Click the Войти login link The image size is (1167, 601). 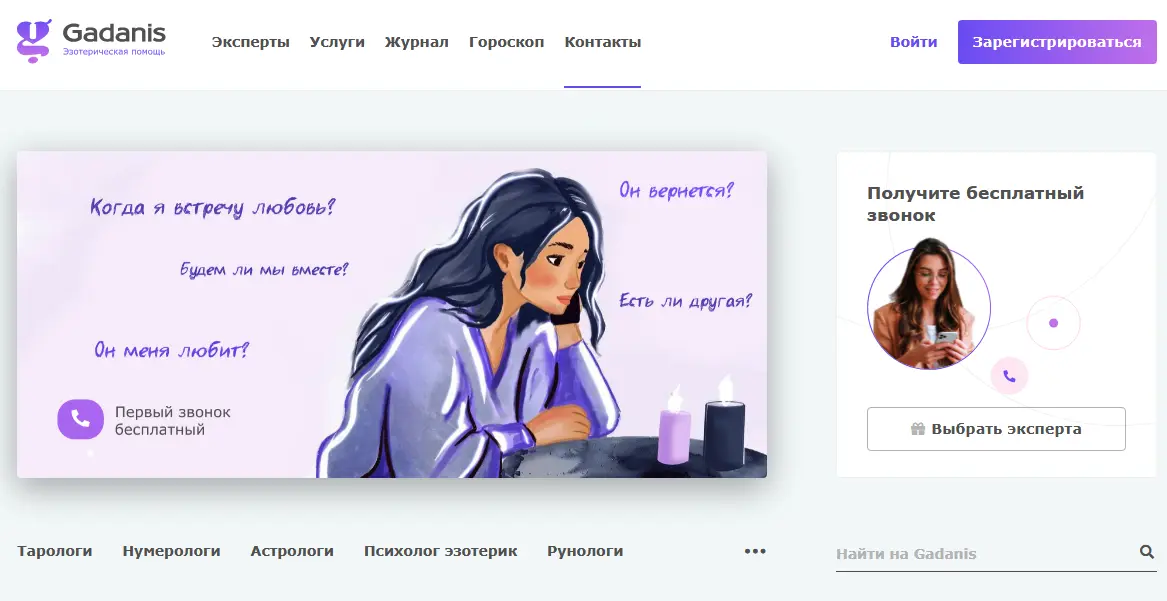[913, 42]
